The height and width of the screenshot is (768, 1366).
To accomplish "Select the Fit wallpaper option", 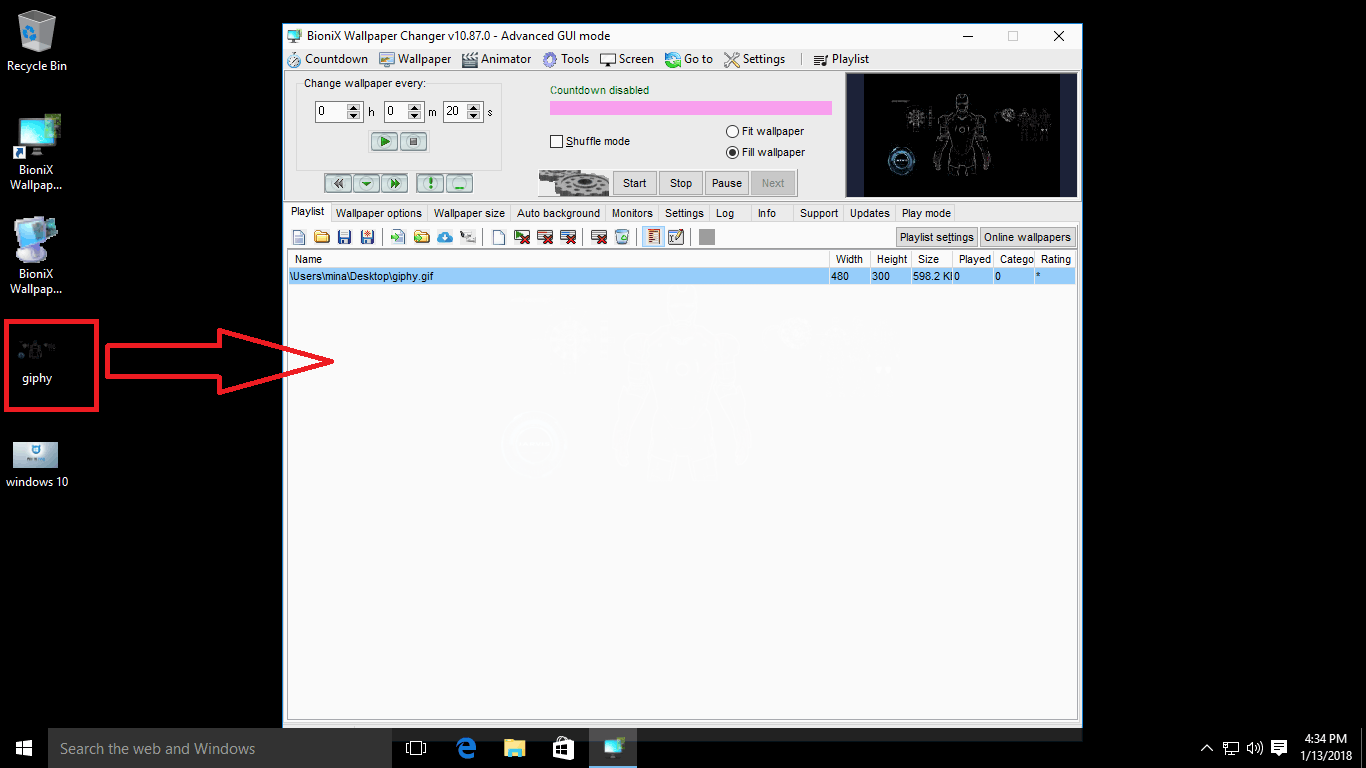I will (733, 131).
